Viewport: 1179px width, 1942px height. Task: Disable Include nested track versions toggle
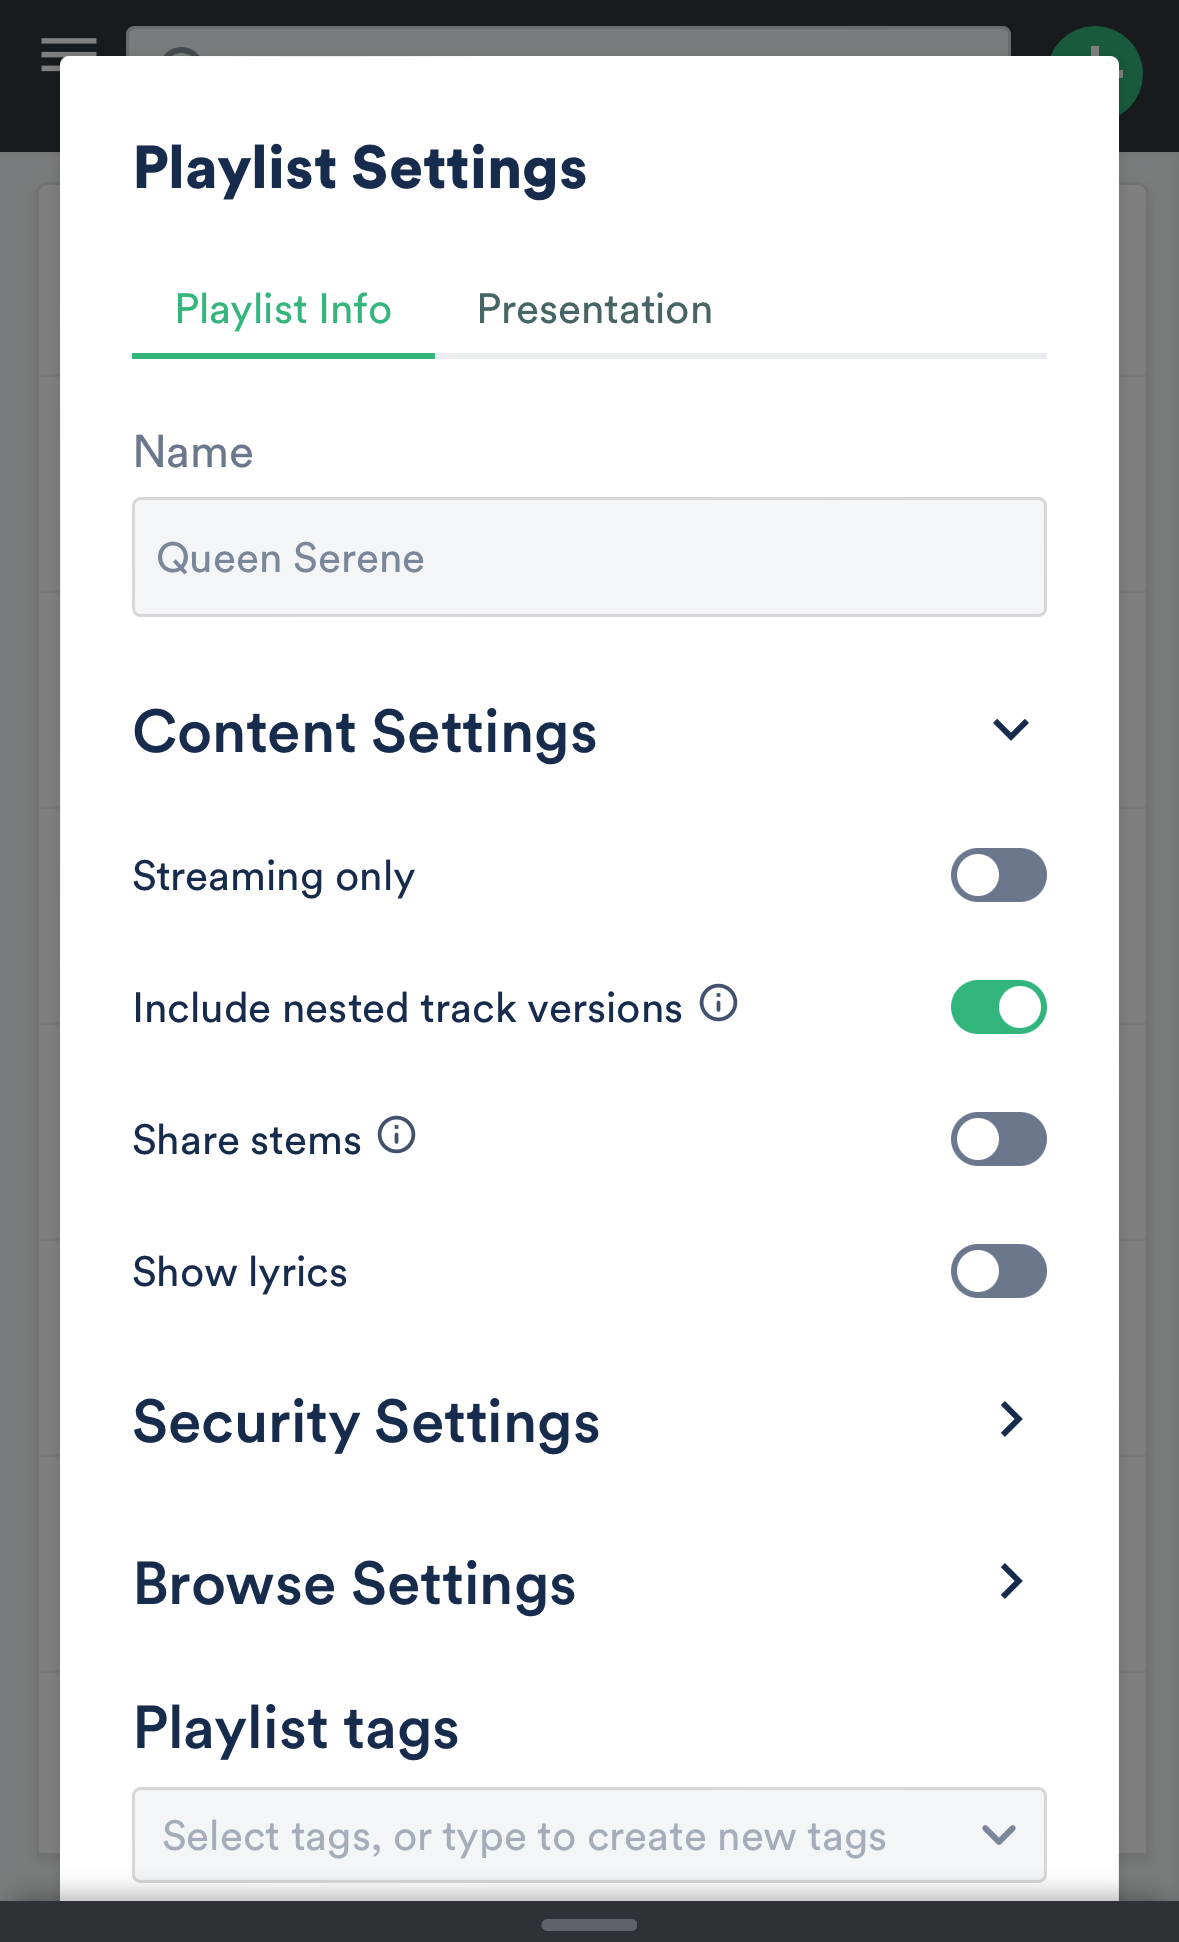tap(998, 1007)
